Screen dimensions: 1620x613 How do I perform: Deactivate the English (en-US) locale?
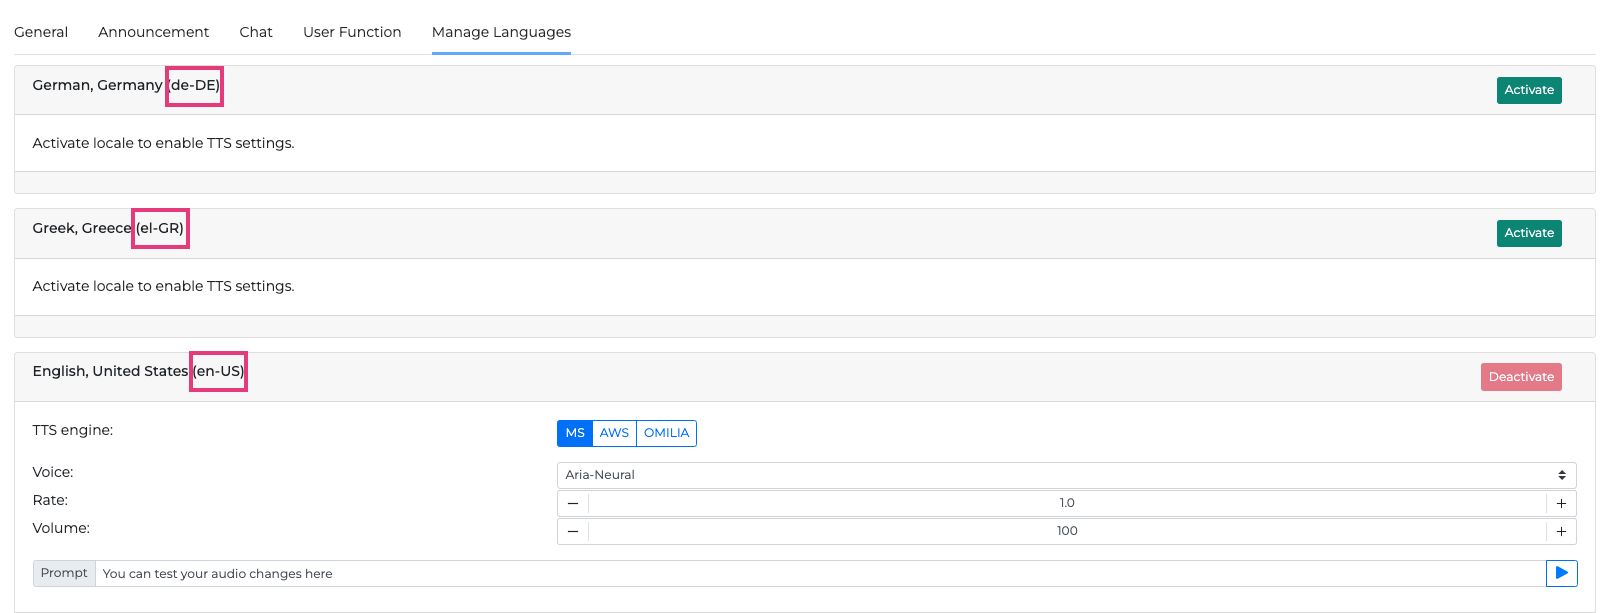pyautogui.click(x=1521, y=377)
